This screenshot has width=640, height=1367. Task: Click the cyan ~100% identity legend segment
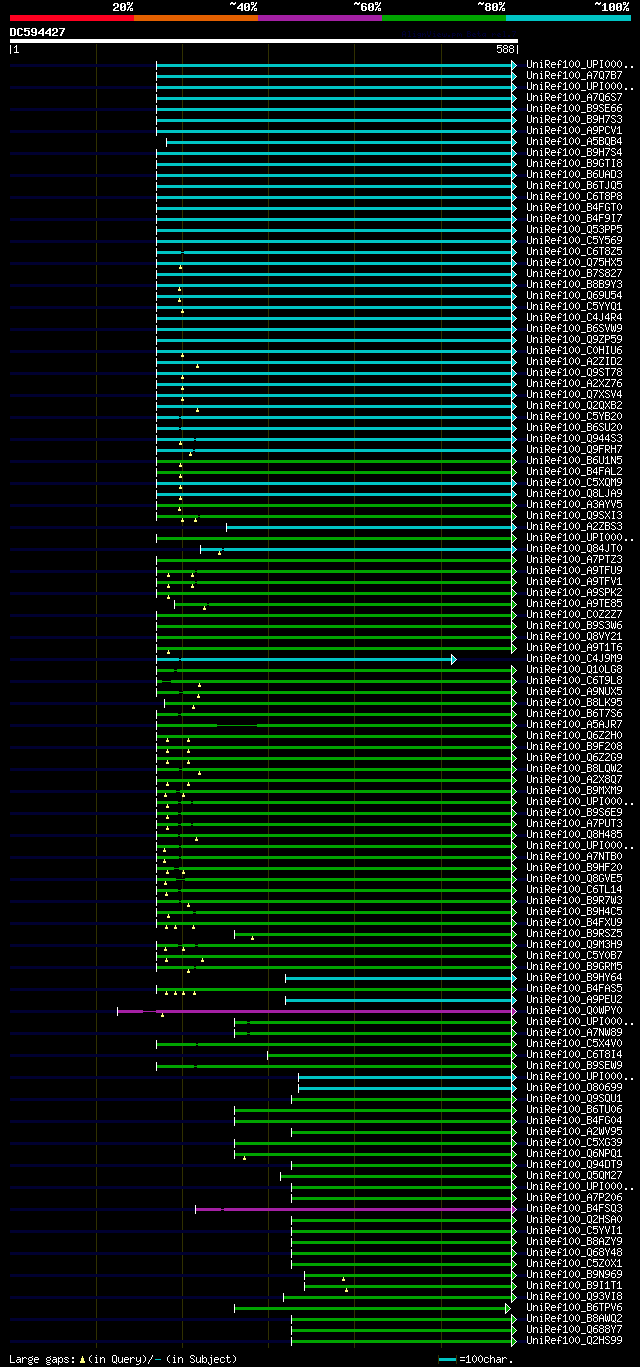coord(568,18)
